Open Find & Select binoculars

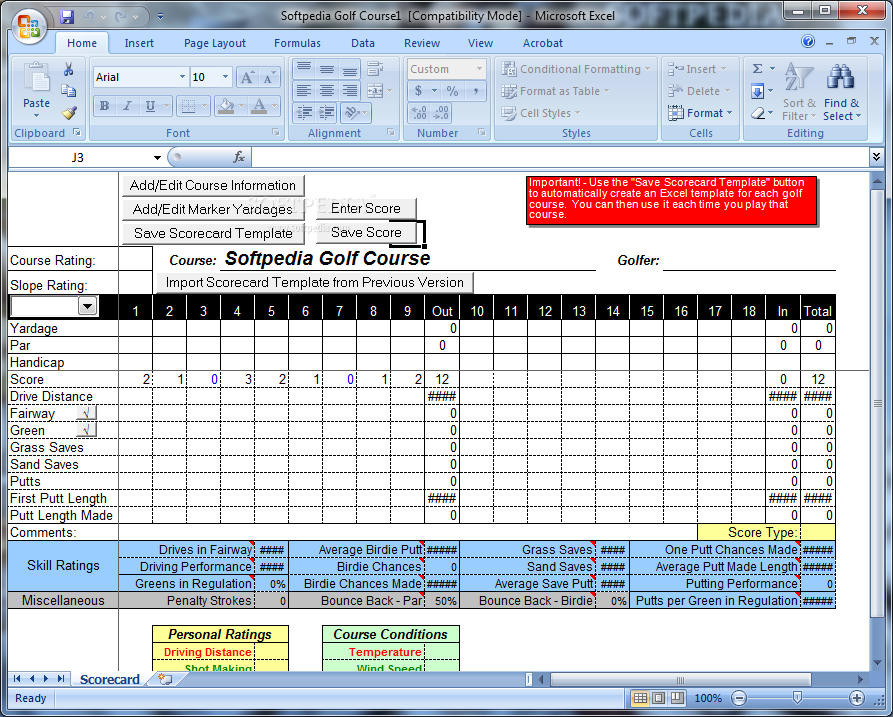[841, 91]
